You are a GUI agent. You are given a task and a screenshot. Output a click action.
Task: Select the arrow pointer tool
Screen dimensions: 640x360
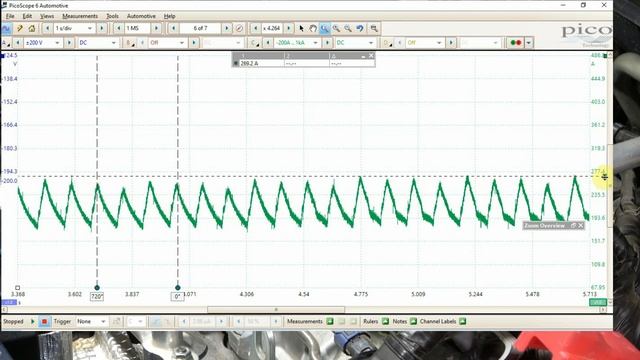(x=301, y=29)
